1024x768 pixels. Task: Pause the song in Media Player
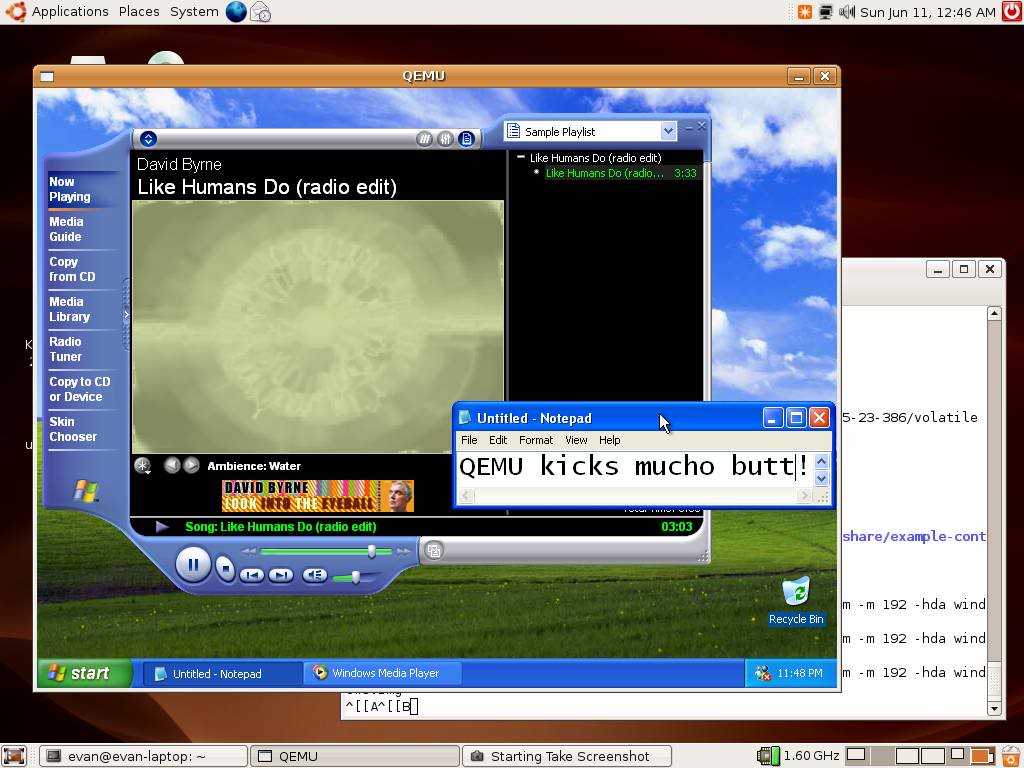pyautogui.click(x=192, y=565)
